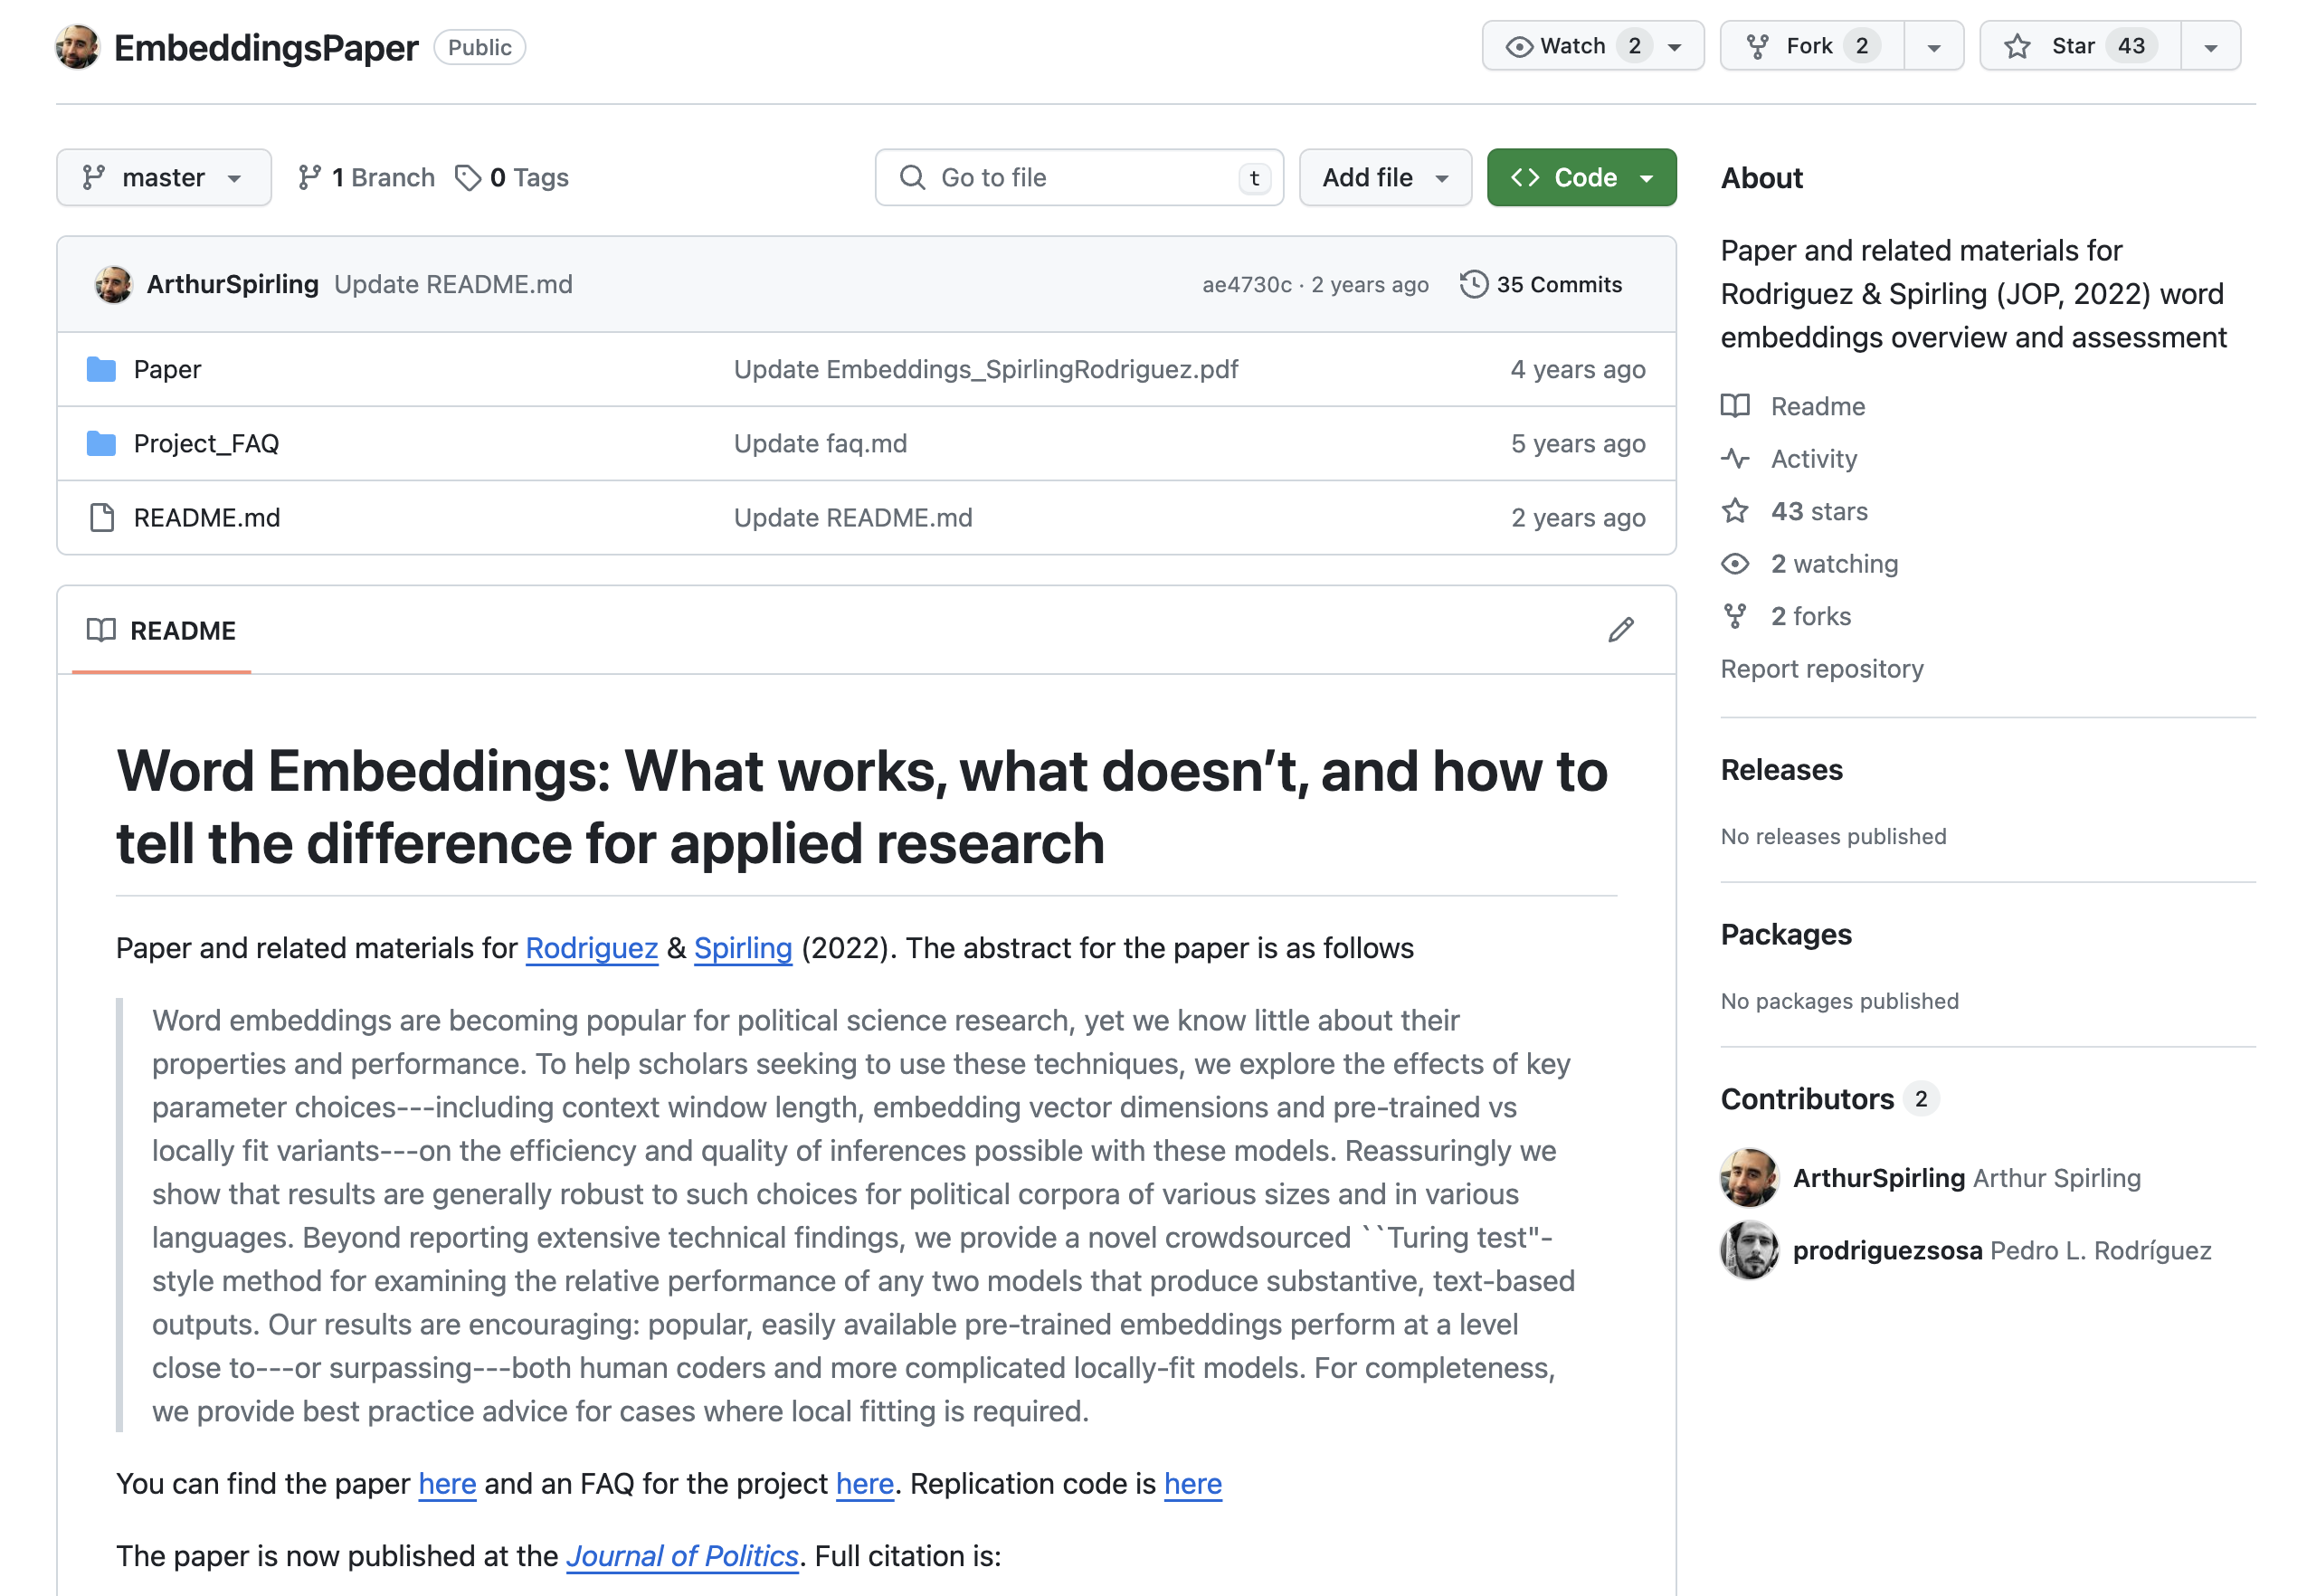Open the Journal of Politics link
2307x1596 pixels.
(682, 1555)
